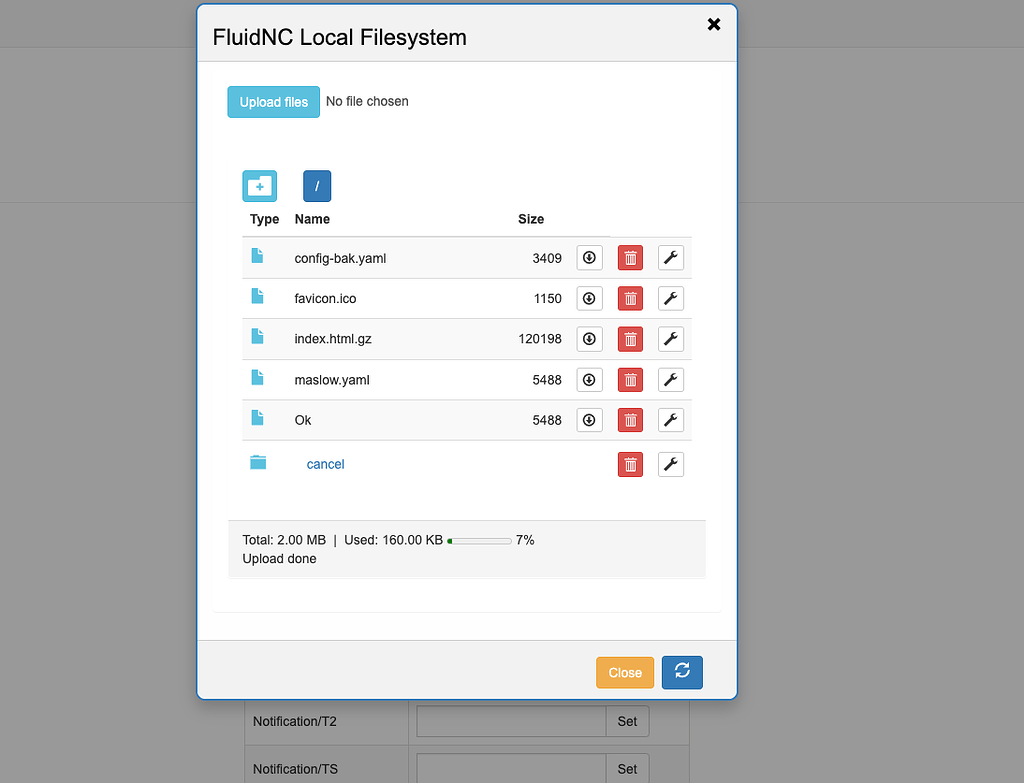
Task: Download index.html.gz
Action: click(589, 339)
